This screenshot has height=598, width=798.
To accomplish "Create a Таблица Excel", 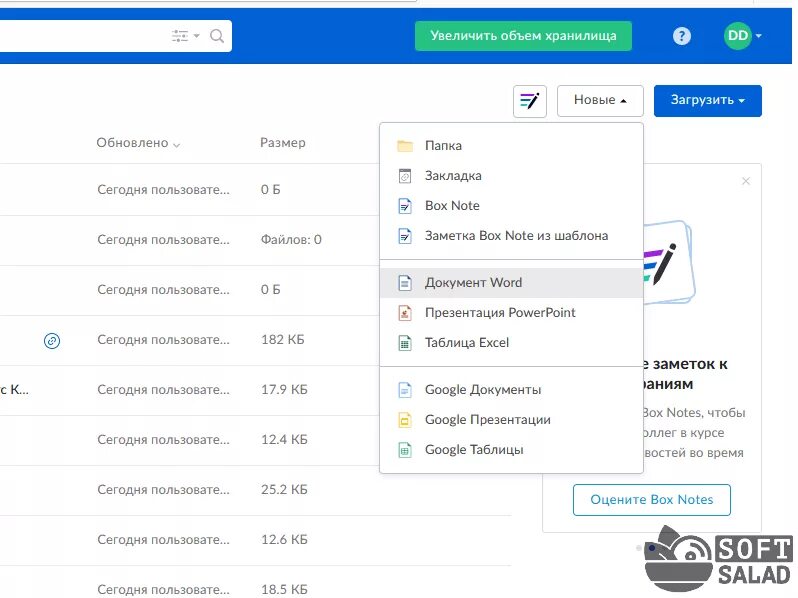I will 511,343.
